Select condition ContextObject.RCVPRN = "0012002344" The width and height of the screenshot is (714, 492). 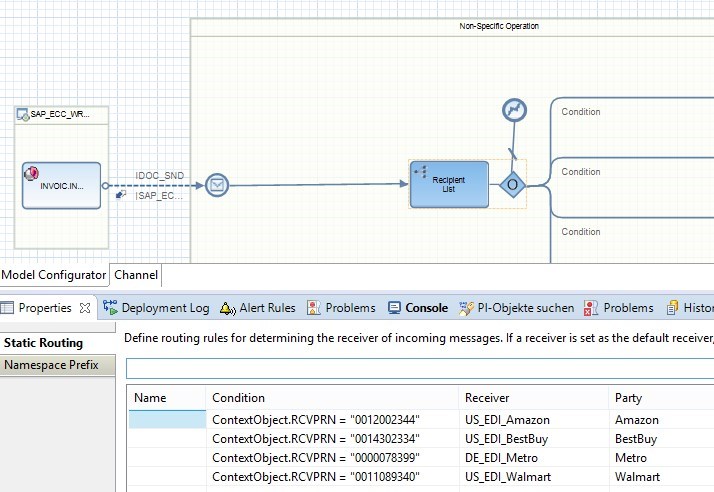click(316, 420)
